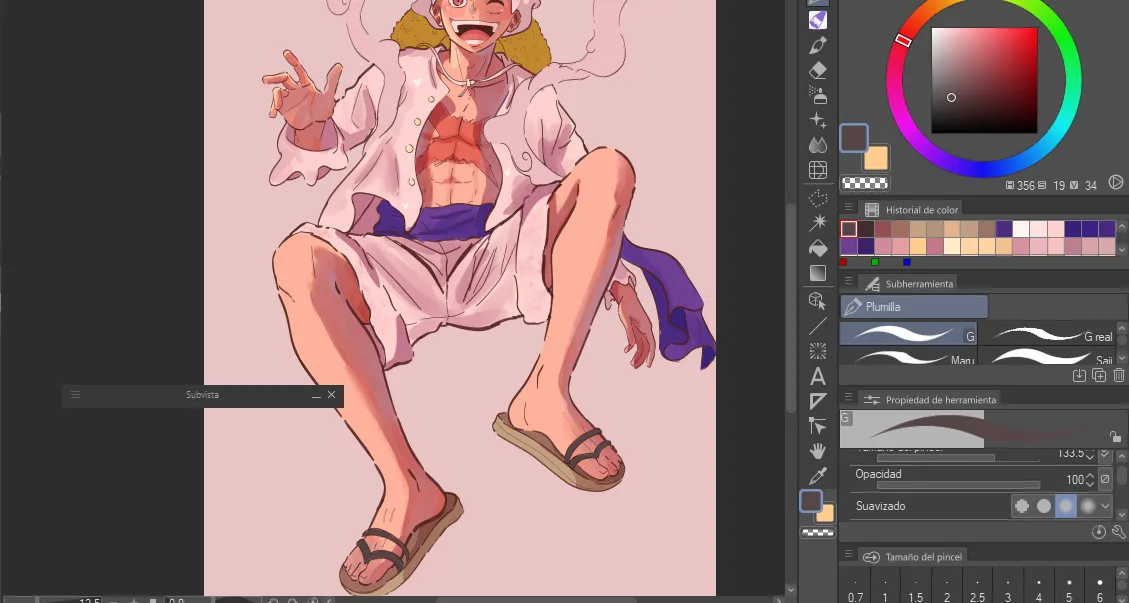Switch HSV color space with the arrow icon
The image size is (1129, 603).
coord(1115,182)
